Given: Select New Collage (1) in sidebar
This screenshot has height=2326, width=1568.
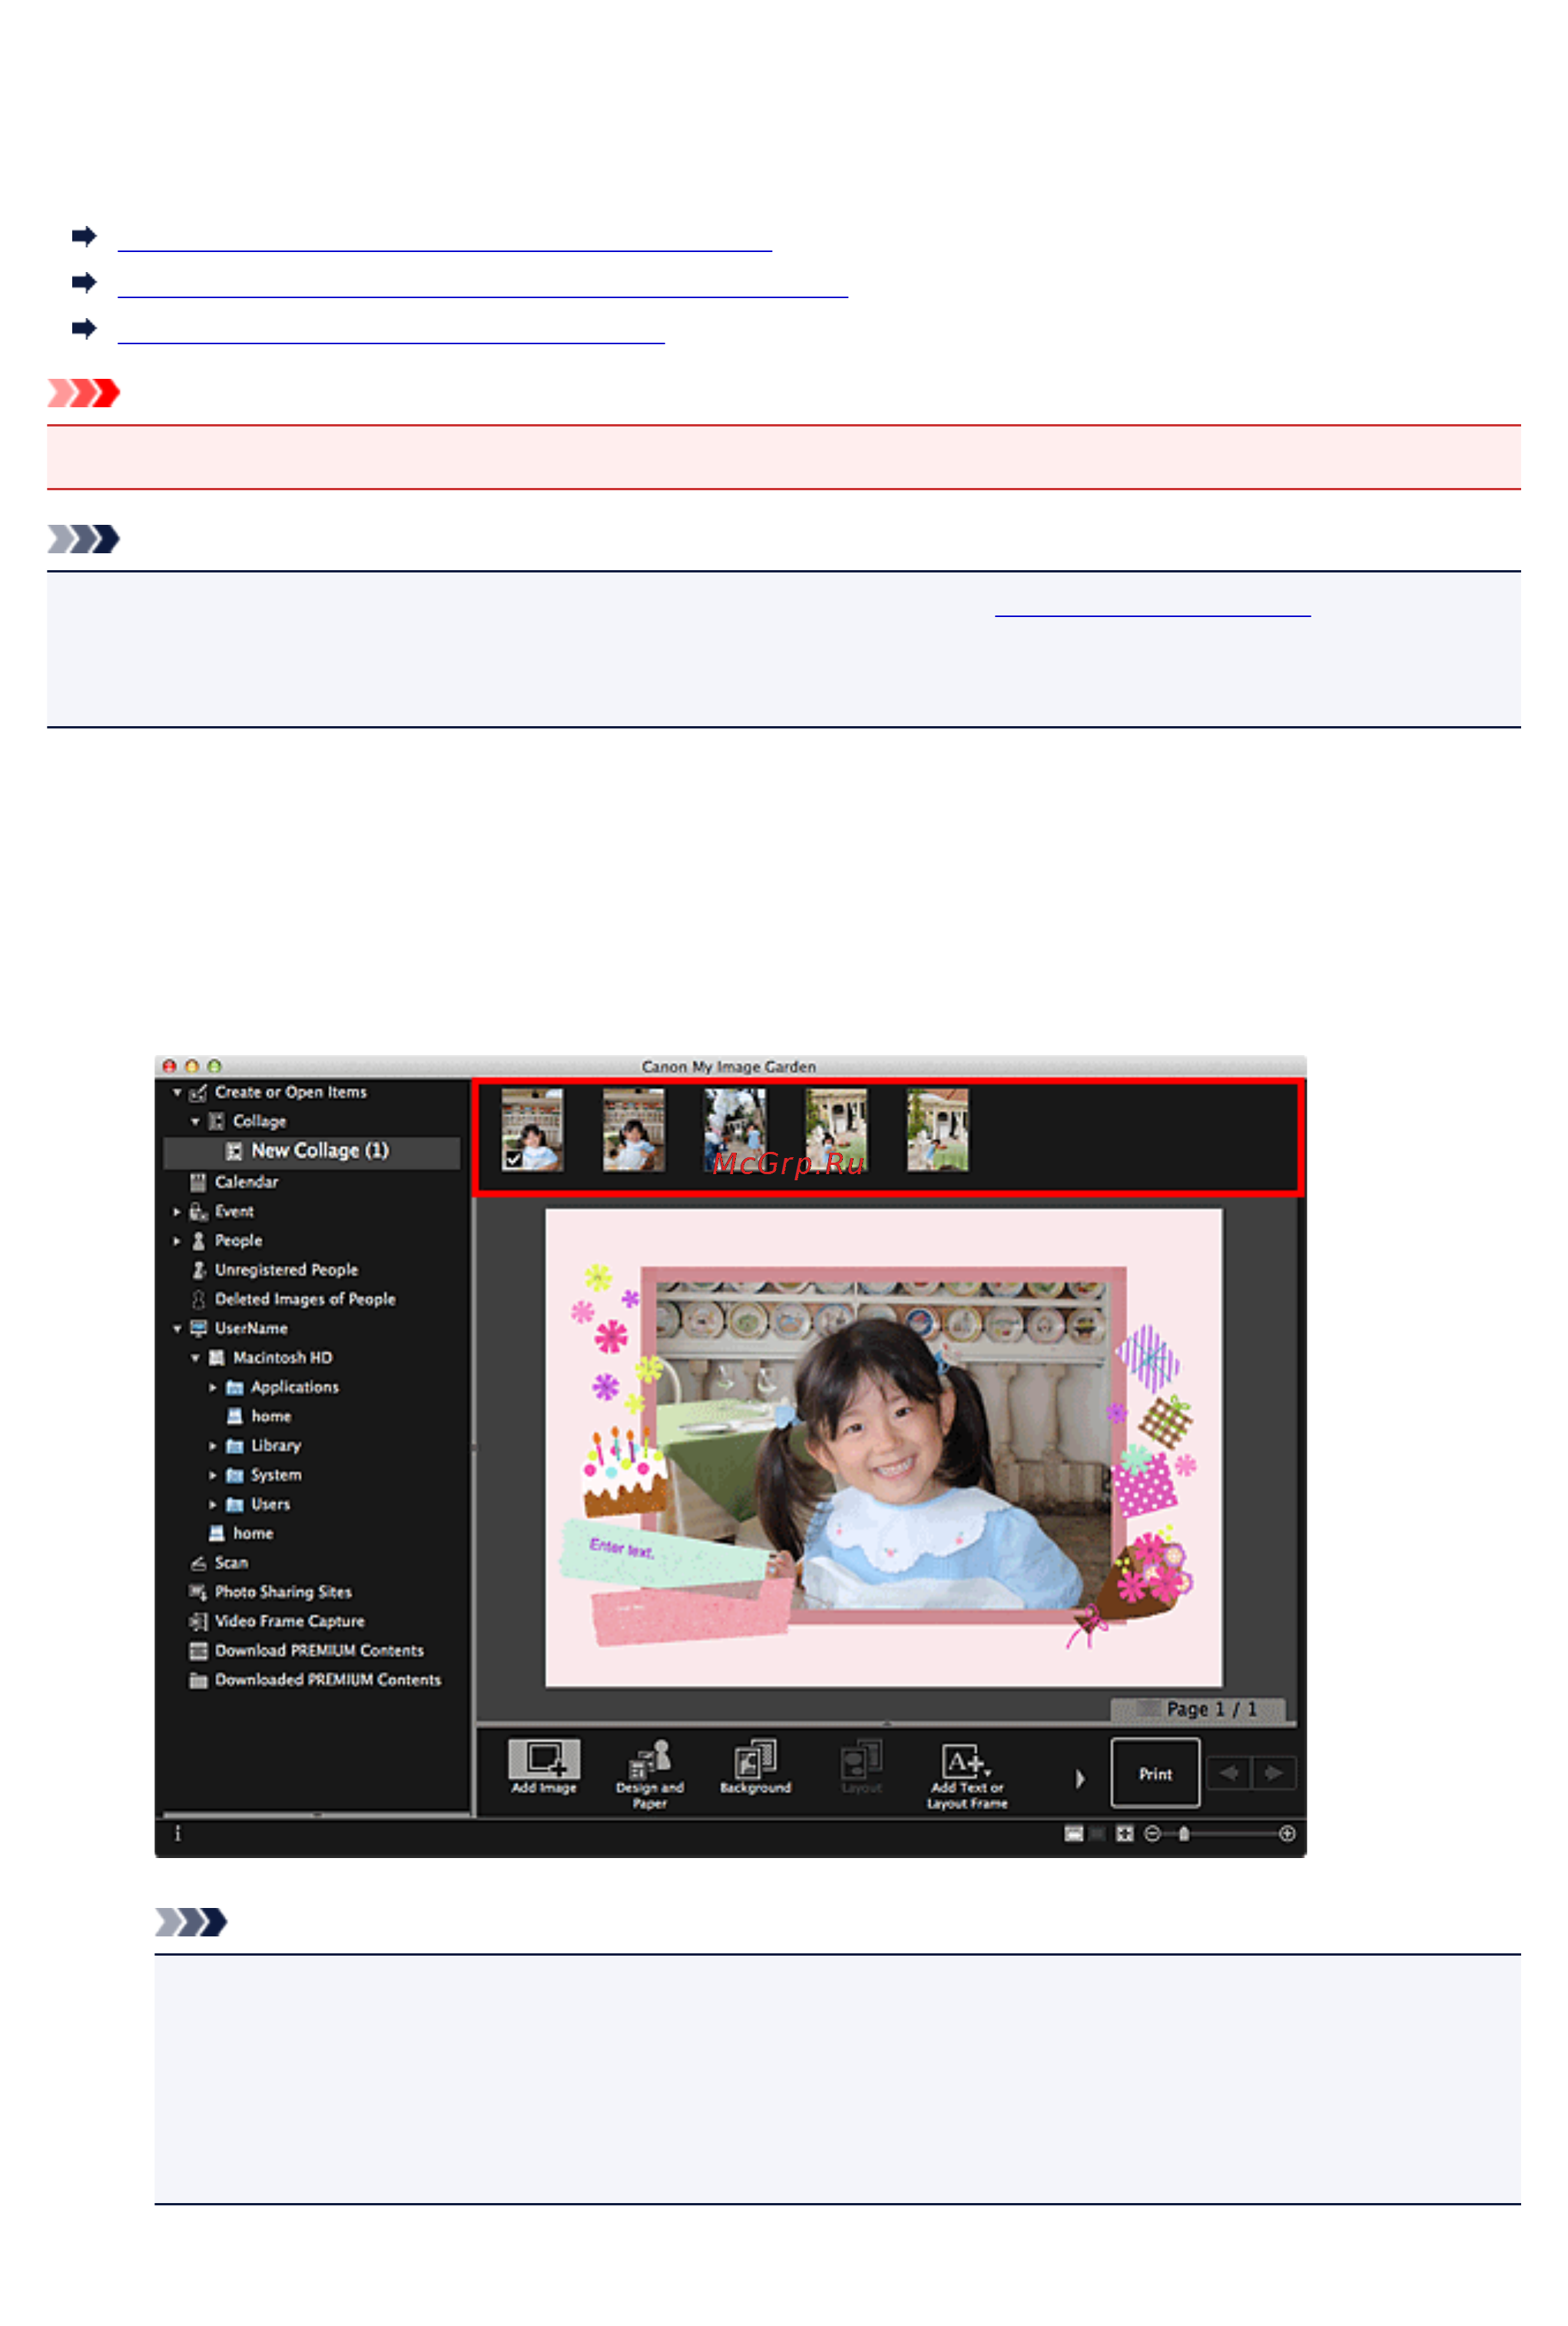Looking at the screenshot, I should [x=322, y=1151].
